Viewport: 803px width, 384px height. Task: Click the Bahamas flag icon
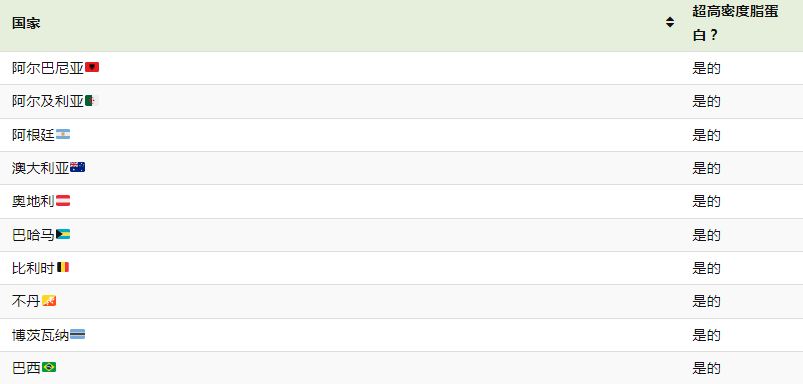[63, 234]
